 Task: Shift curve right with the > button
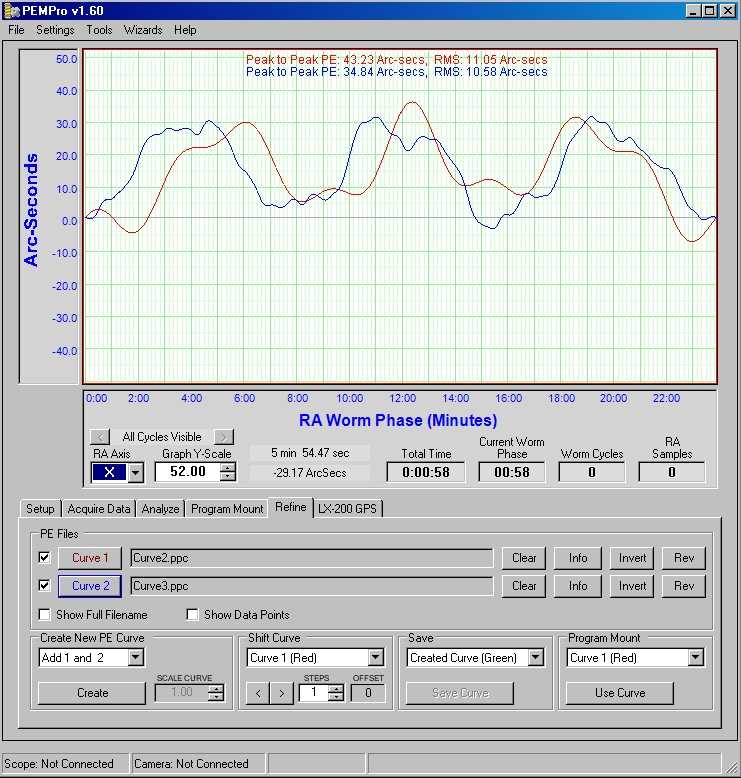pyautogui.click(x=281, y=693)
